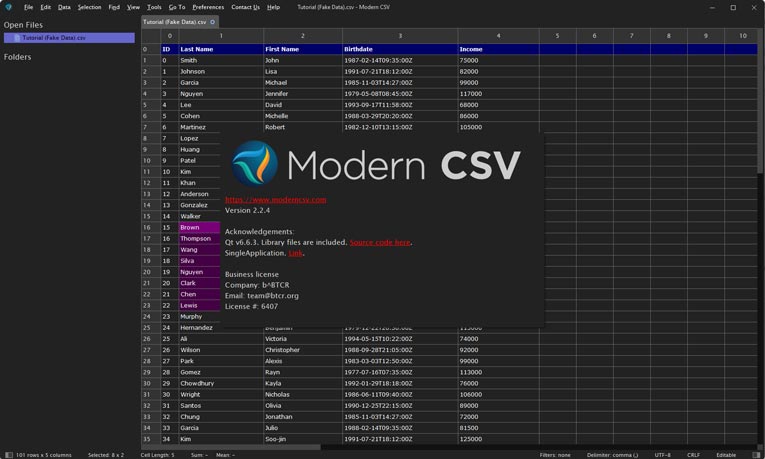The image size is (765, 459).
Task: Open the View menu
Action: [x=133, y=7]
